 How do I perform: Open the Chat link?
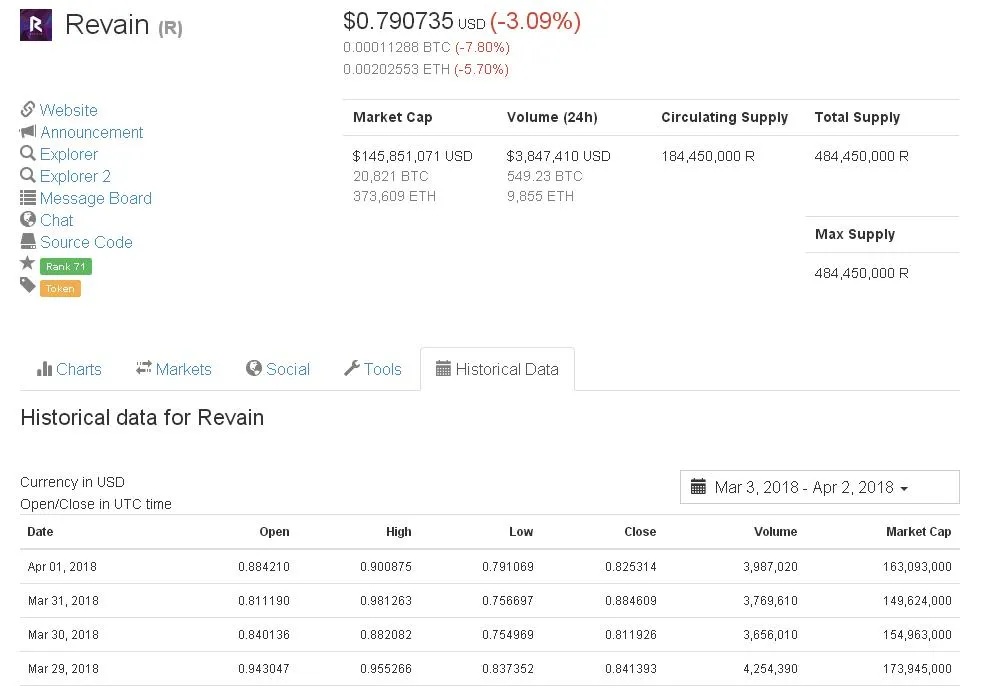click(x=57, y=220)
